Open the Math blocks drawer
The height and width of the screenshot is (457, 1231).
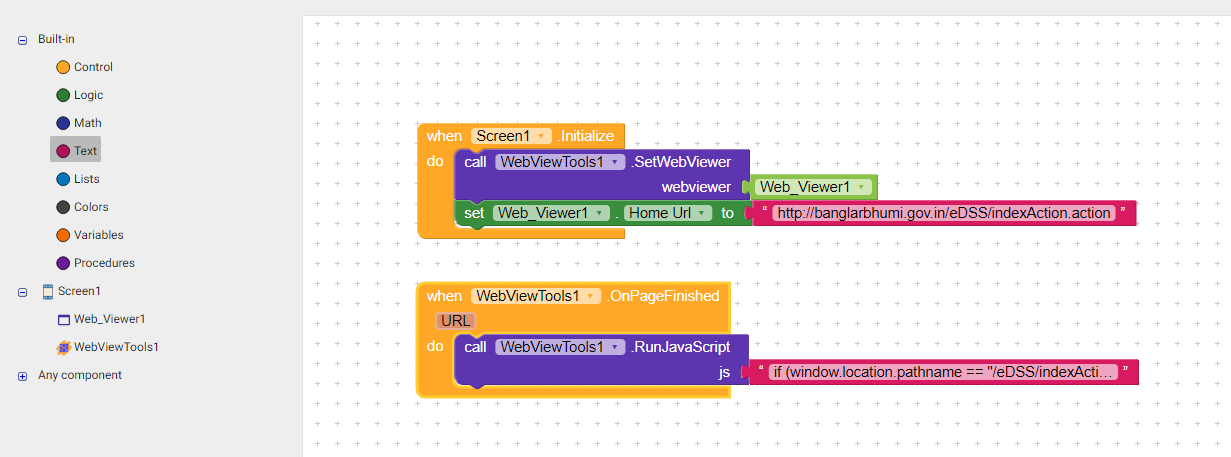click(x=79, y=123)
